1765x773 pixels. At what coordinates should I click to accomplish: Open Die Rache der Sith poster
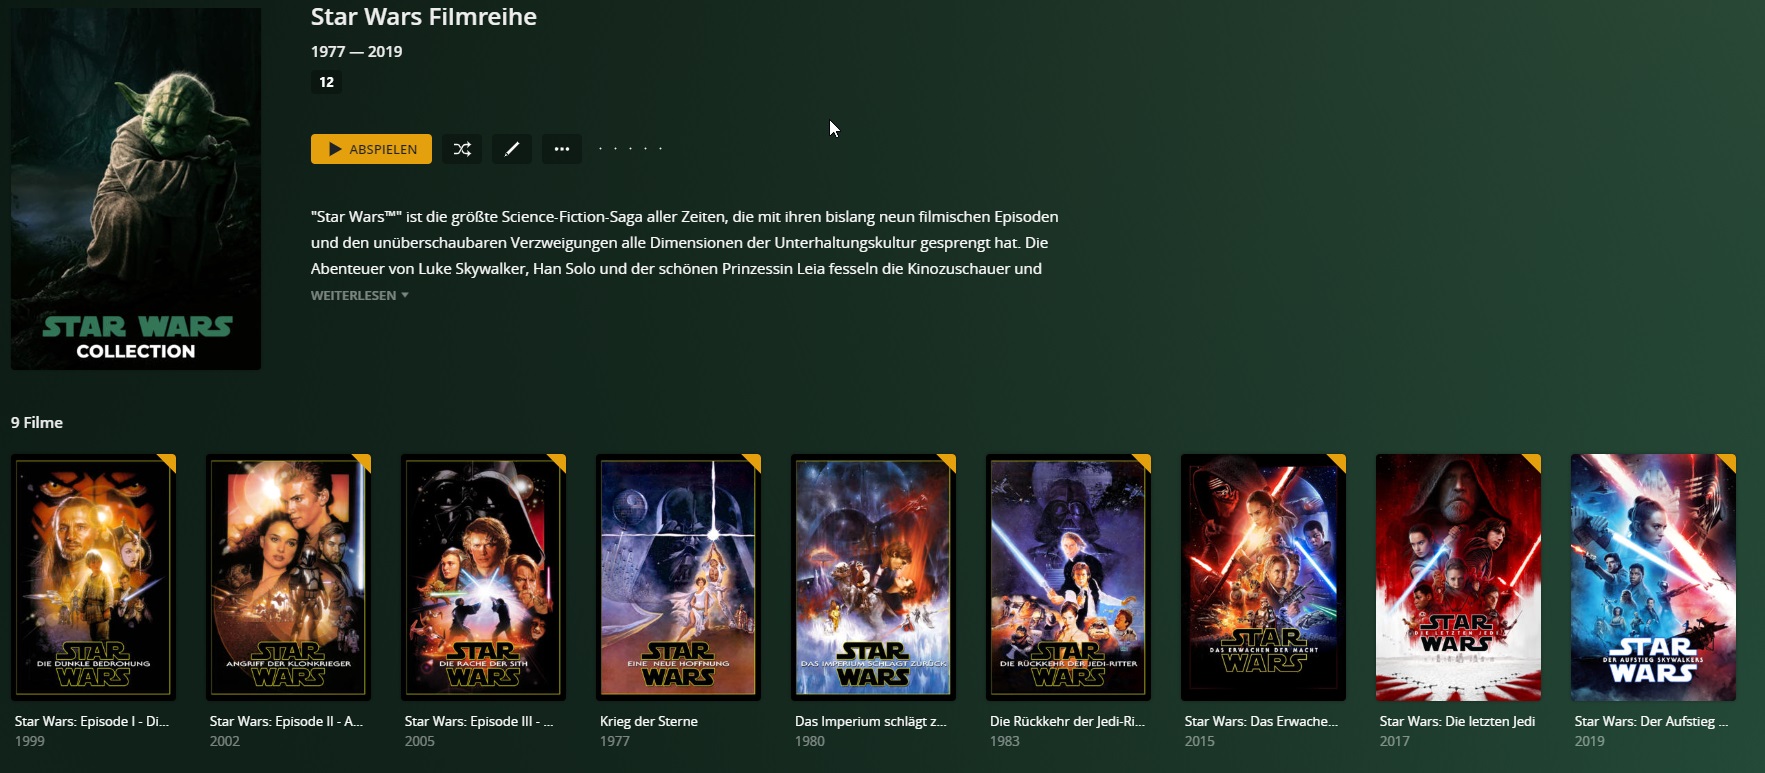pos(483,577)
